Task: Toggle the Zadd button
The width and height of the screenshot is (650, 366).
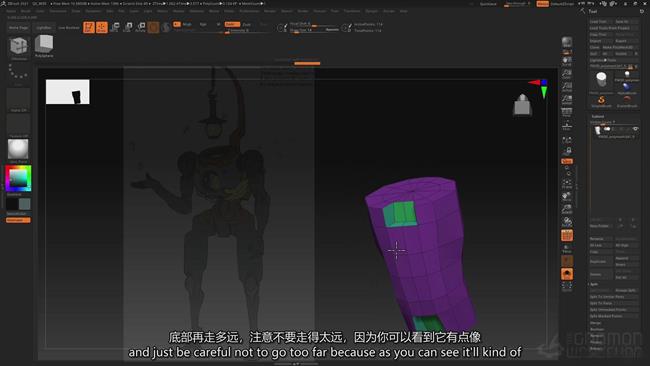Action: 232,24
